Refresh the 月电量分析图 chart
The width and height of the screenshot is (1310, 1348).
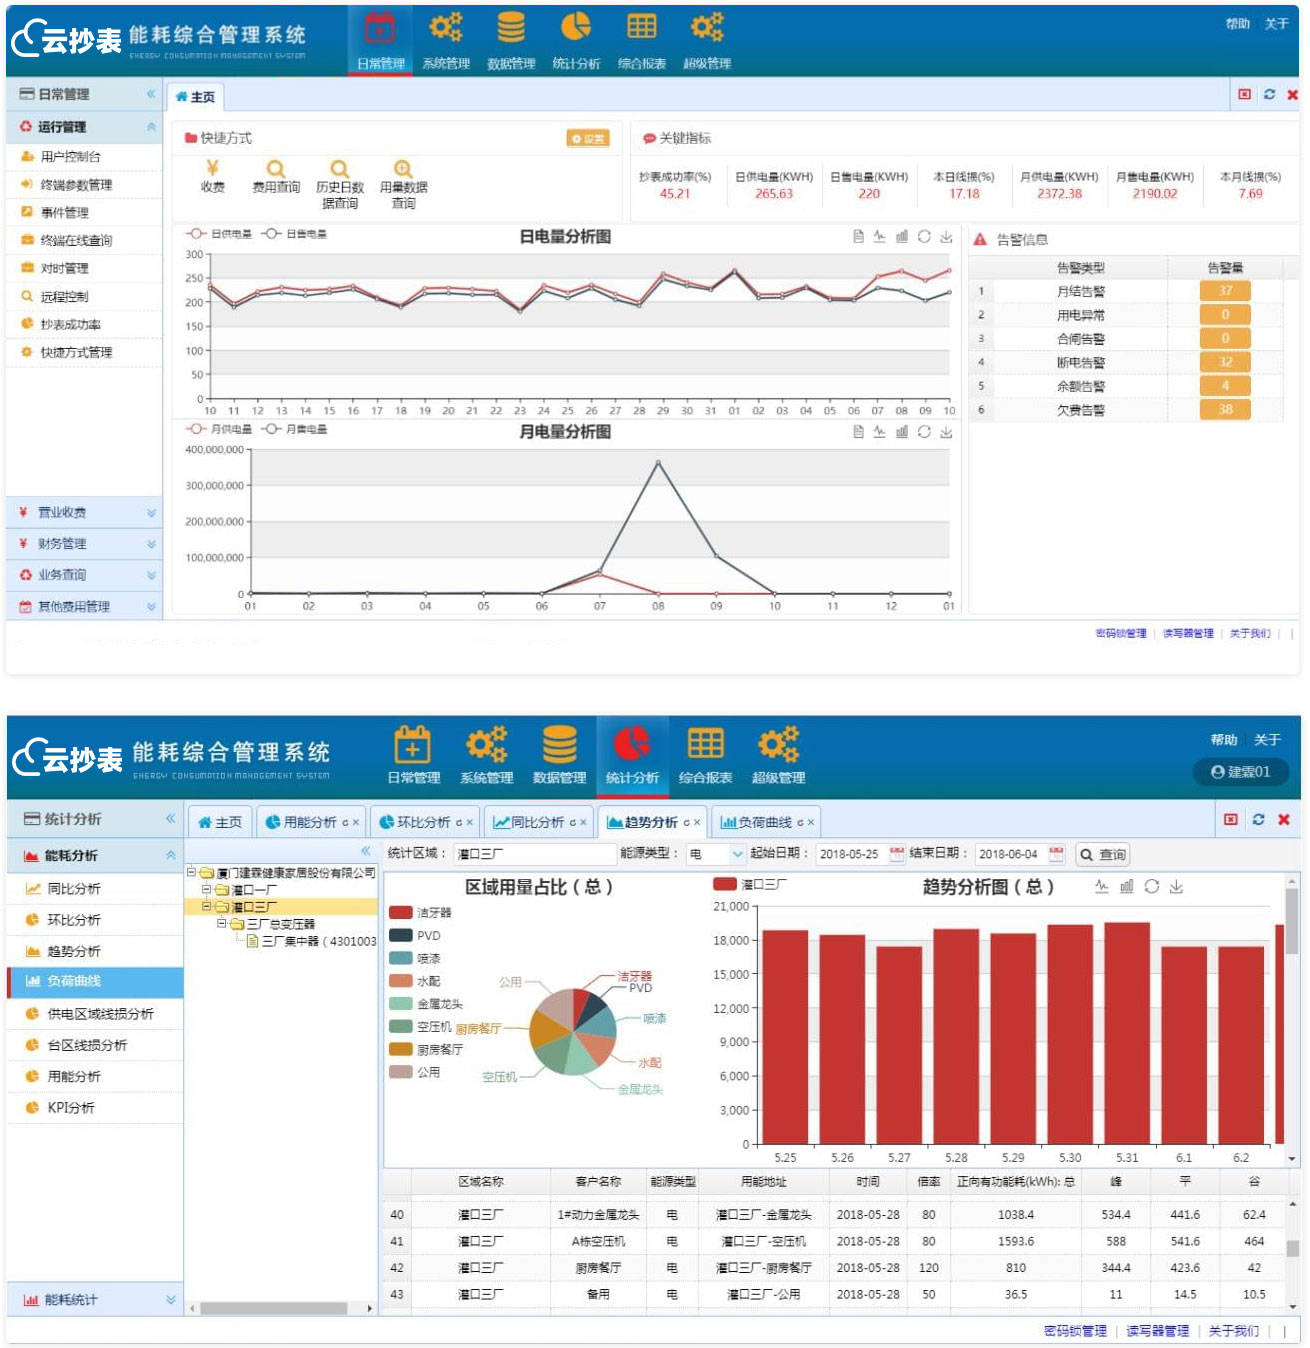(924, 432)
